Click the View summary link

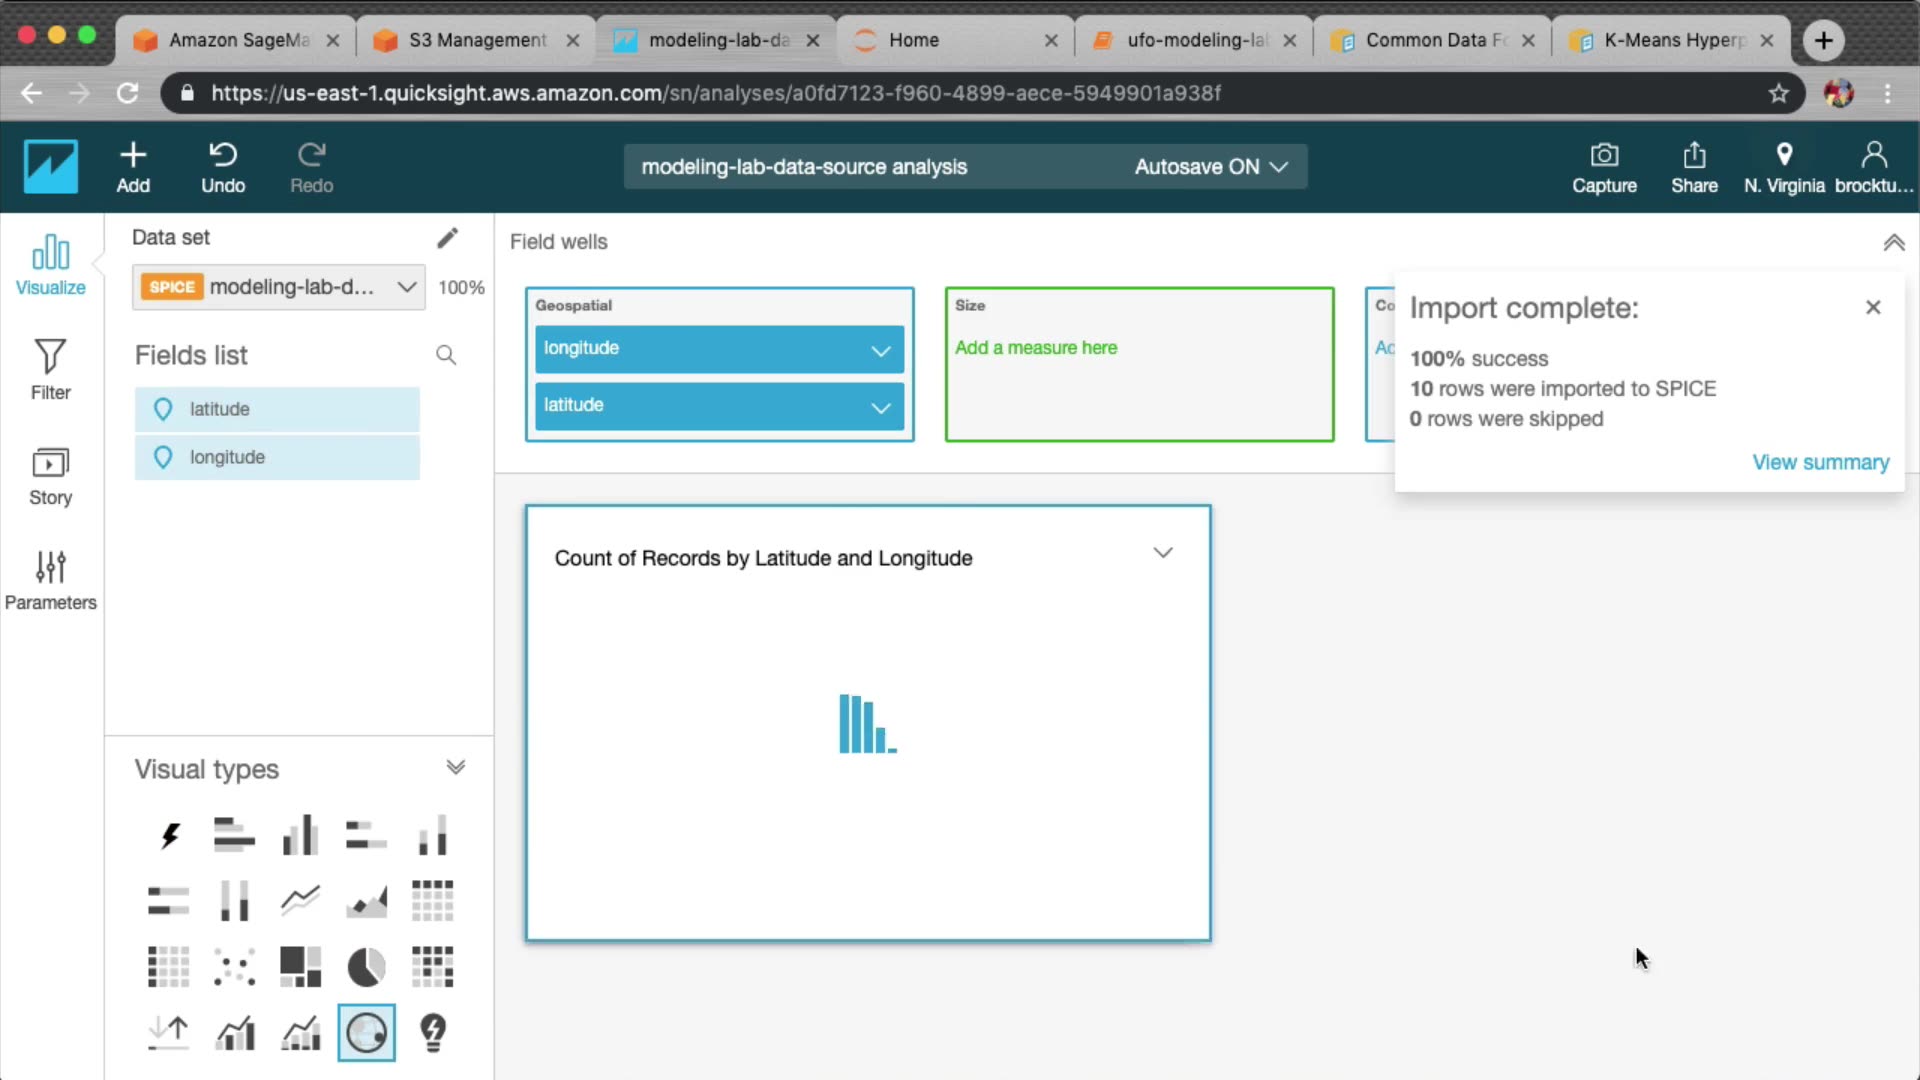(x=1820, y=462)
